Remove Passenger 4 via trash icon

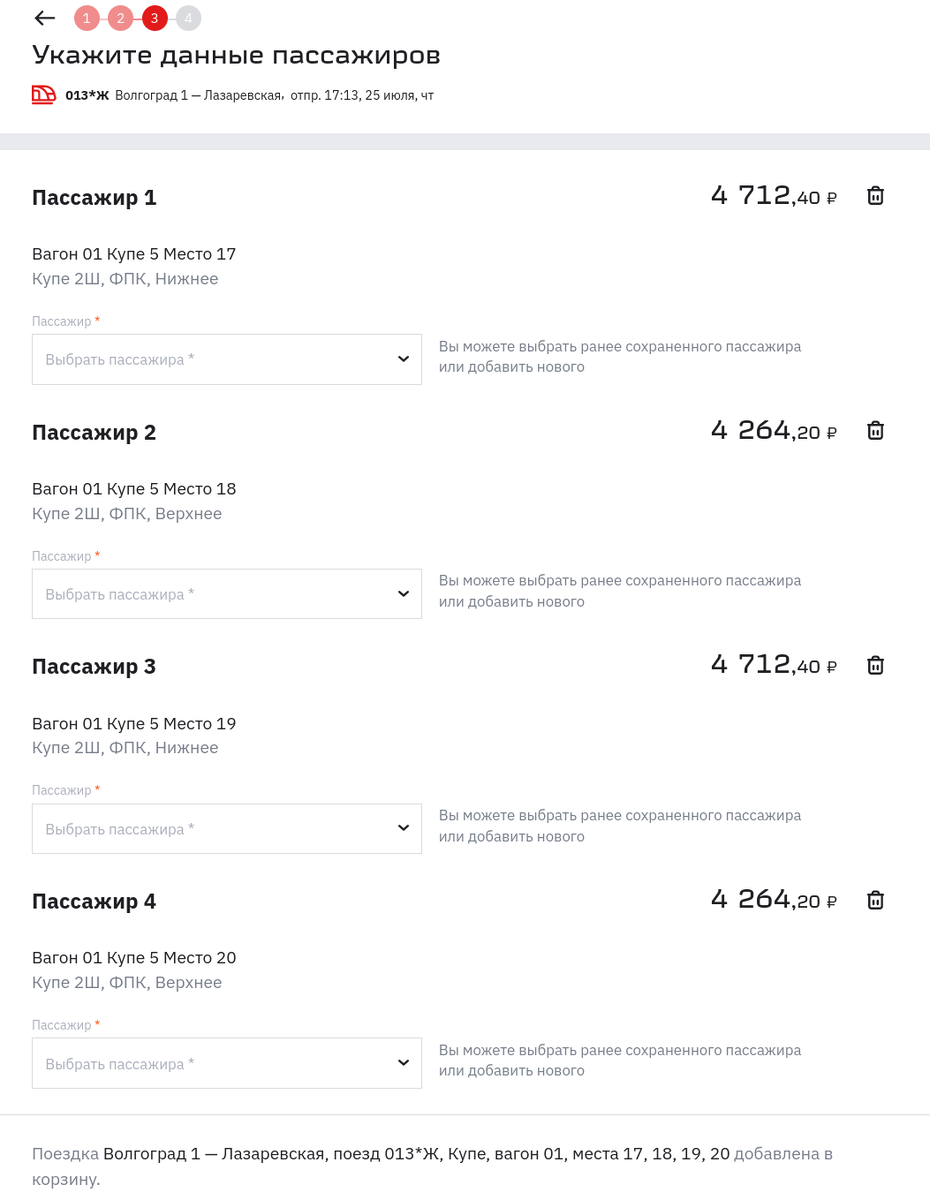(875, 900)
